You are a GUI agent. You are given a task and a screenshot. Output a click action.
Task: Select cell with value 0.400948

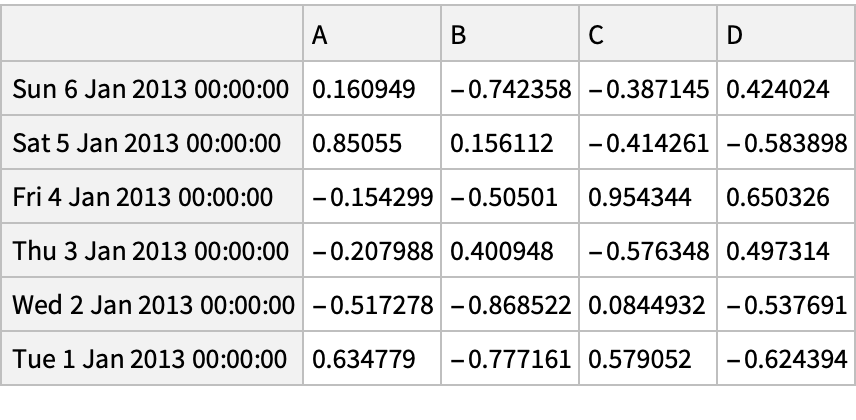(511, 250)
